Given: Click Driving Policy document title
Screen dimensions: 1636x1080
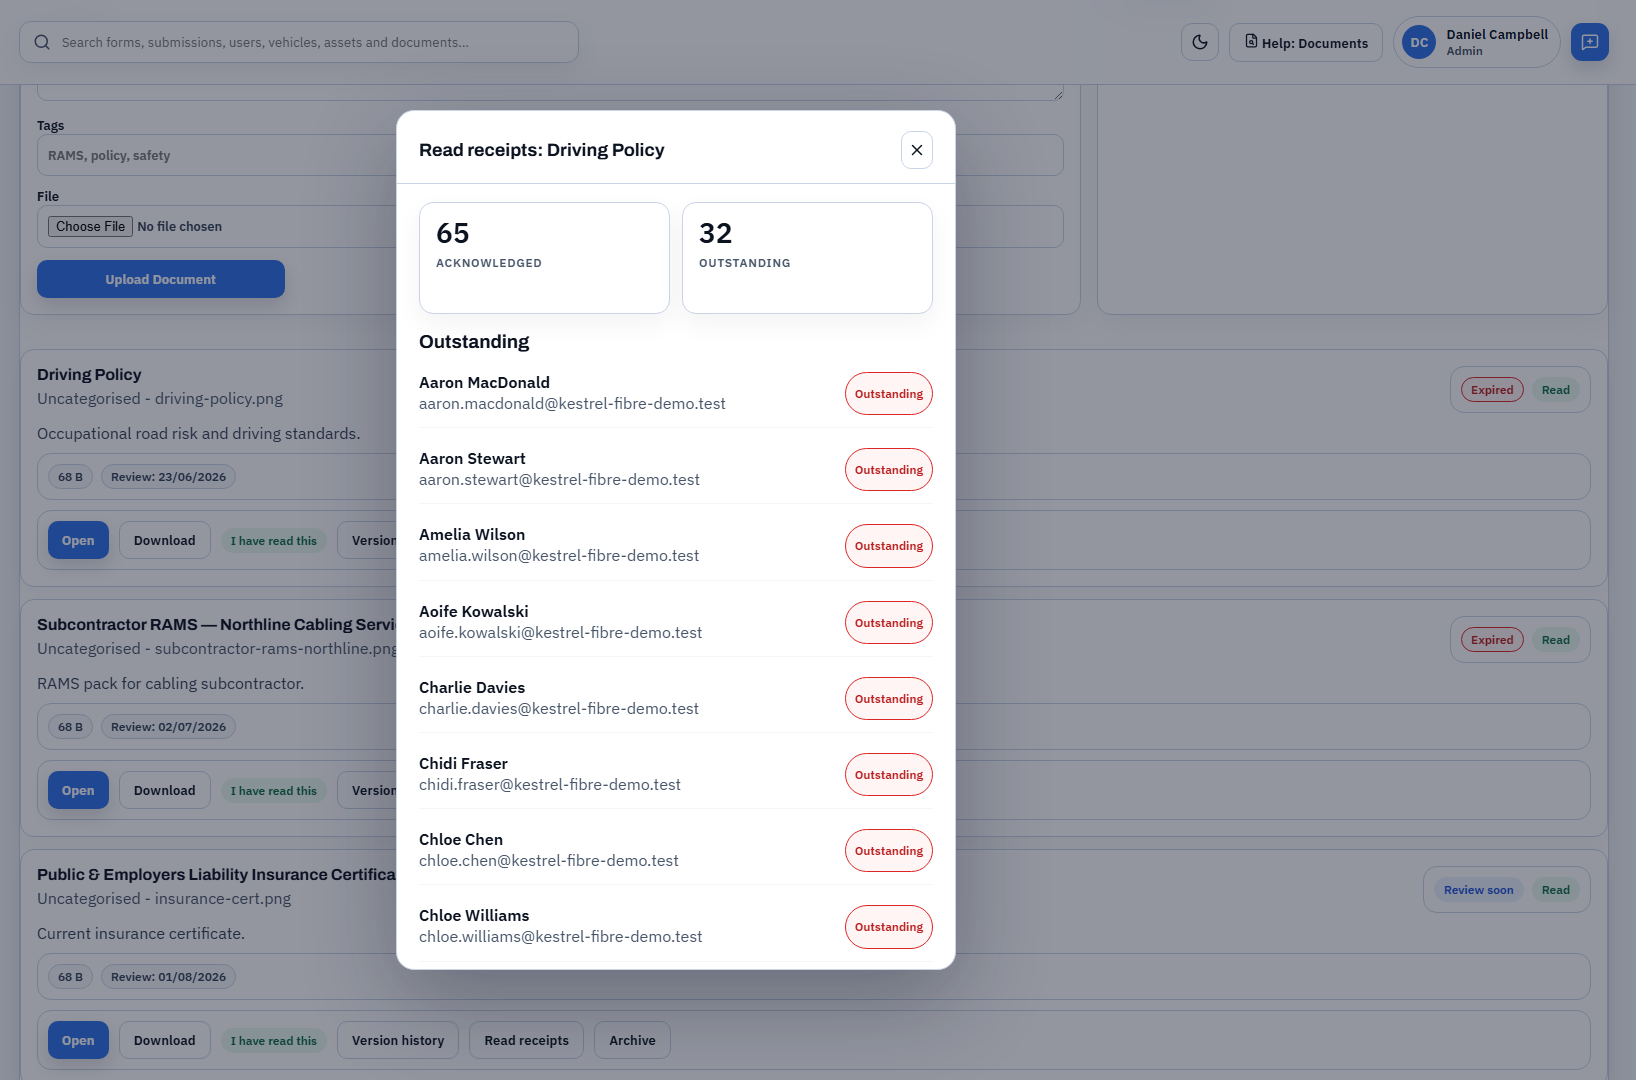Looking at the screenshot, I should (89, 374).
